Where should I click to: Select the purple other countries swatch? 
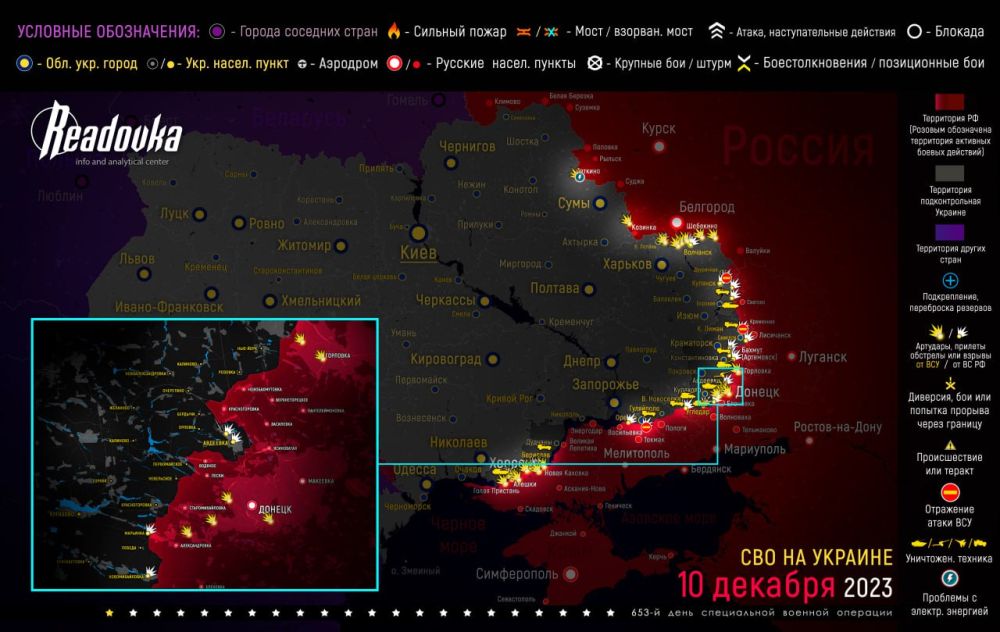point(950,232)
